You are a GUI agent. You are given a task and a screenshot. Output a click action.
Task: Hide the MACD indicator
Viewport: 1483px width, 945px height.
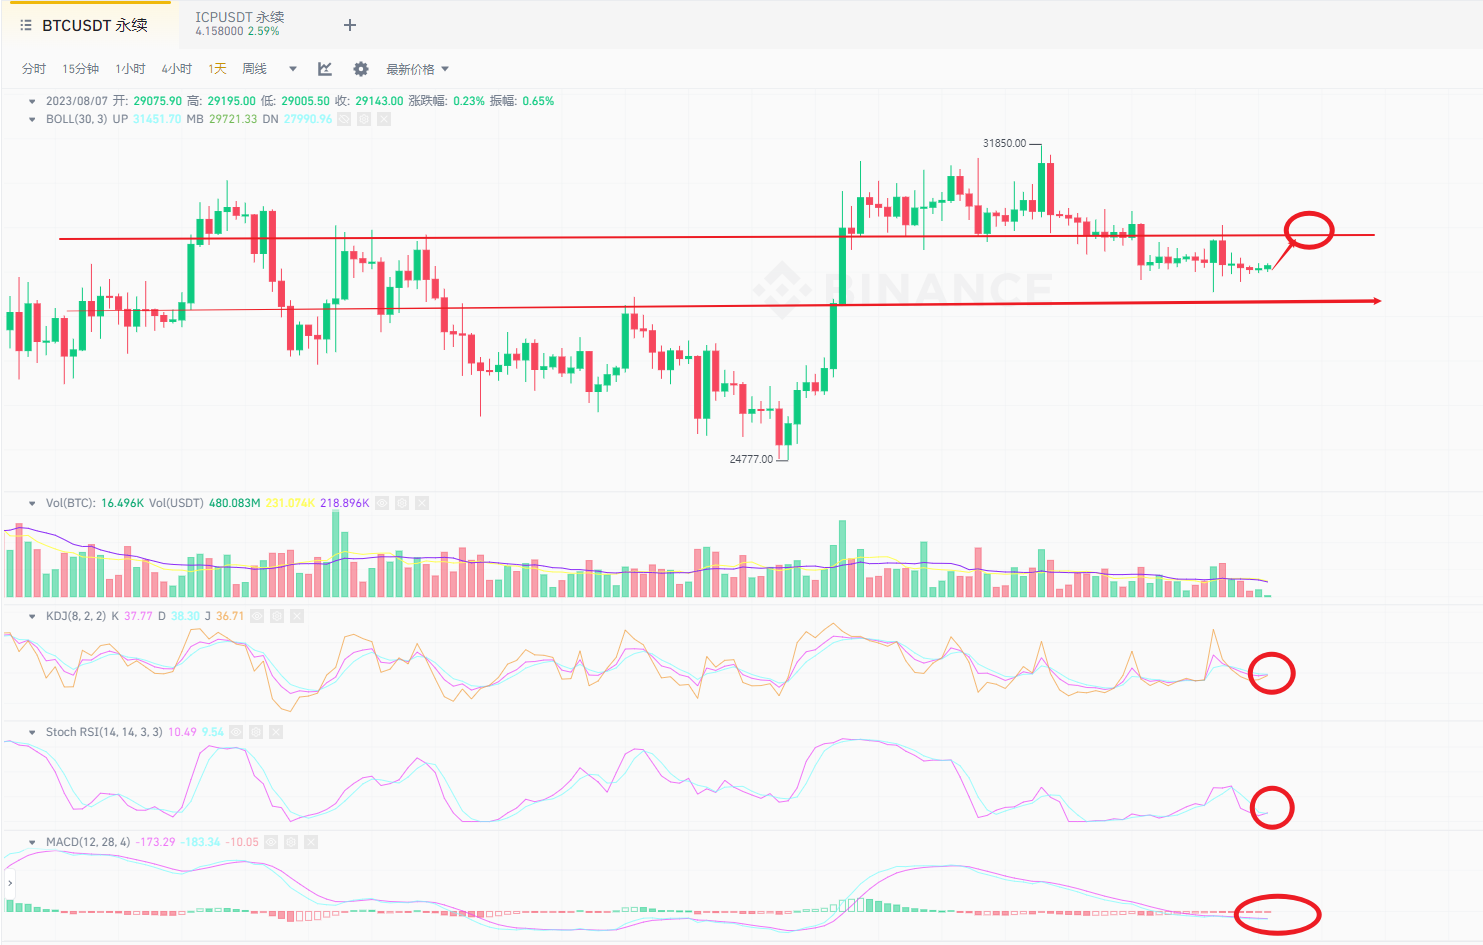tap(271, 842)
